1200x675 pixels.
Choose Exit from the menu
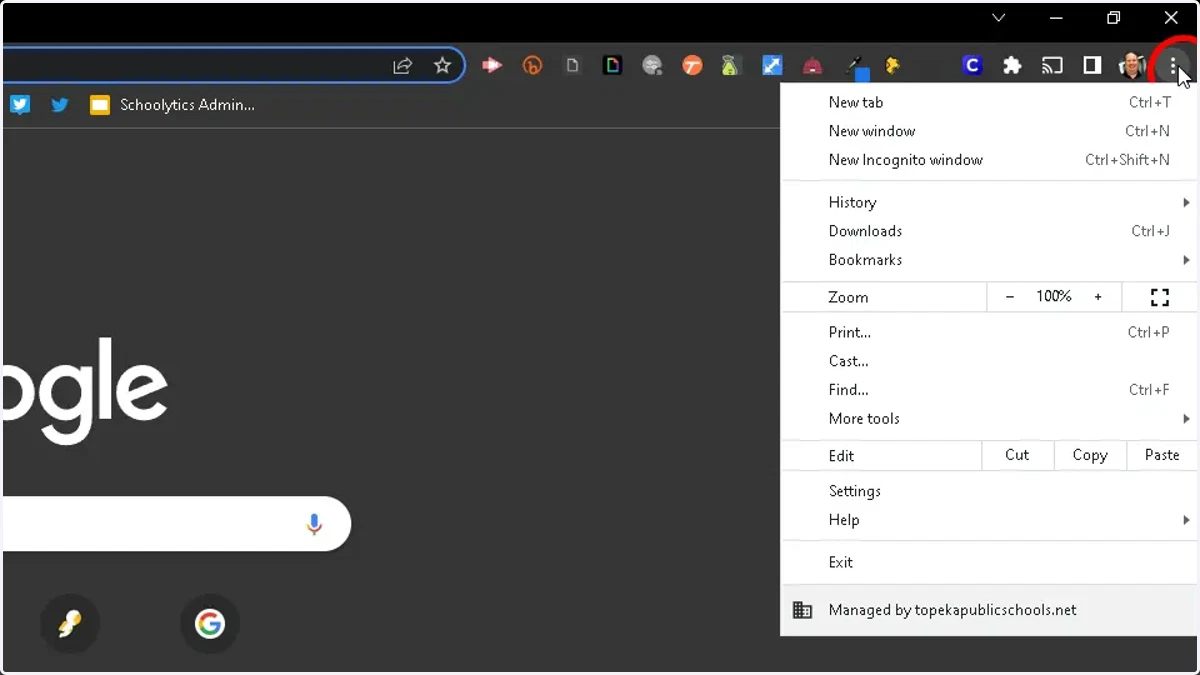click(x=990, y=562)
